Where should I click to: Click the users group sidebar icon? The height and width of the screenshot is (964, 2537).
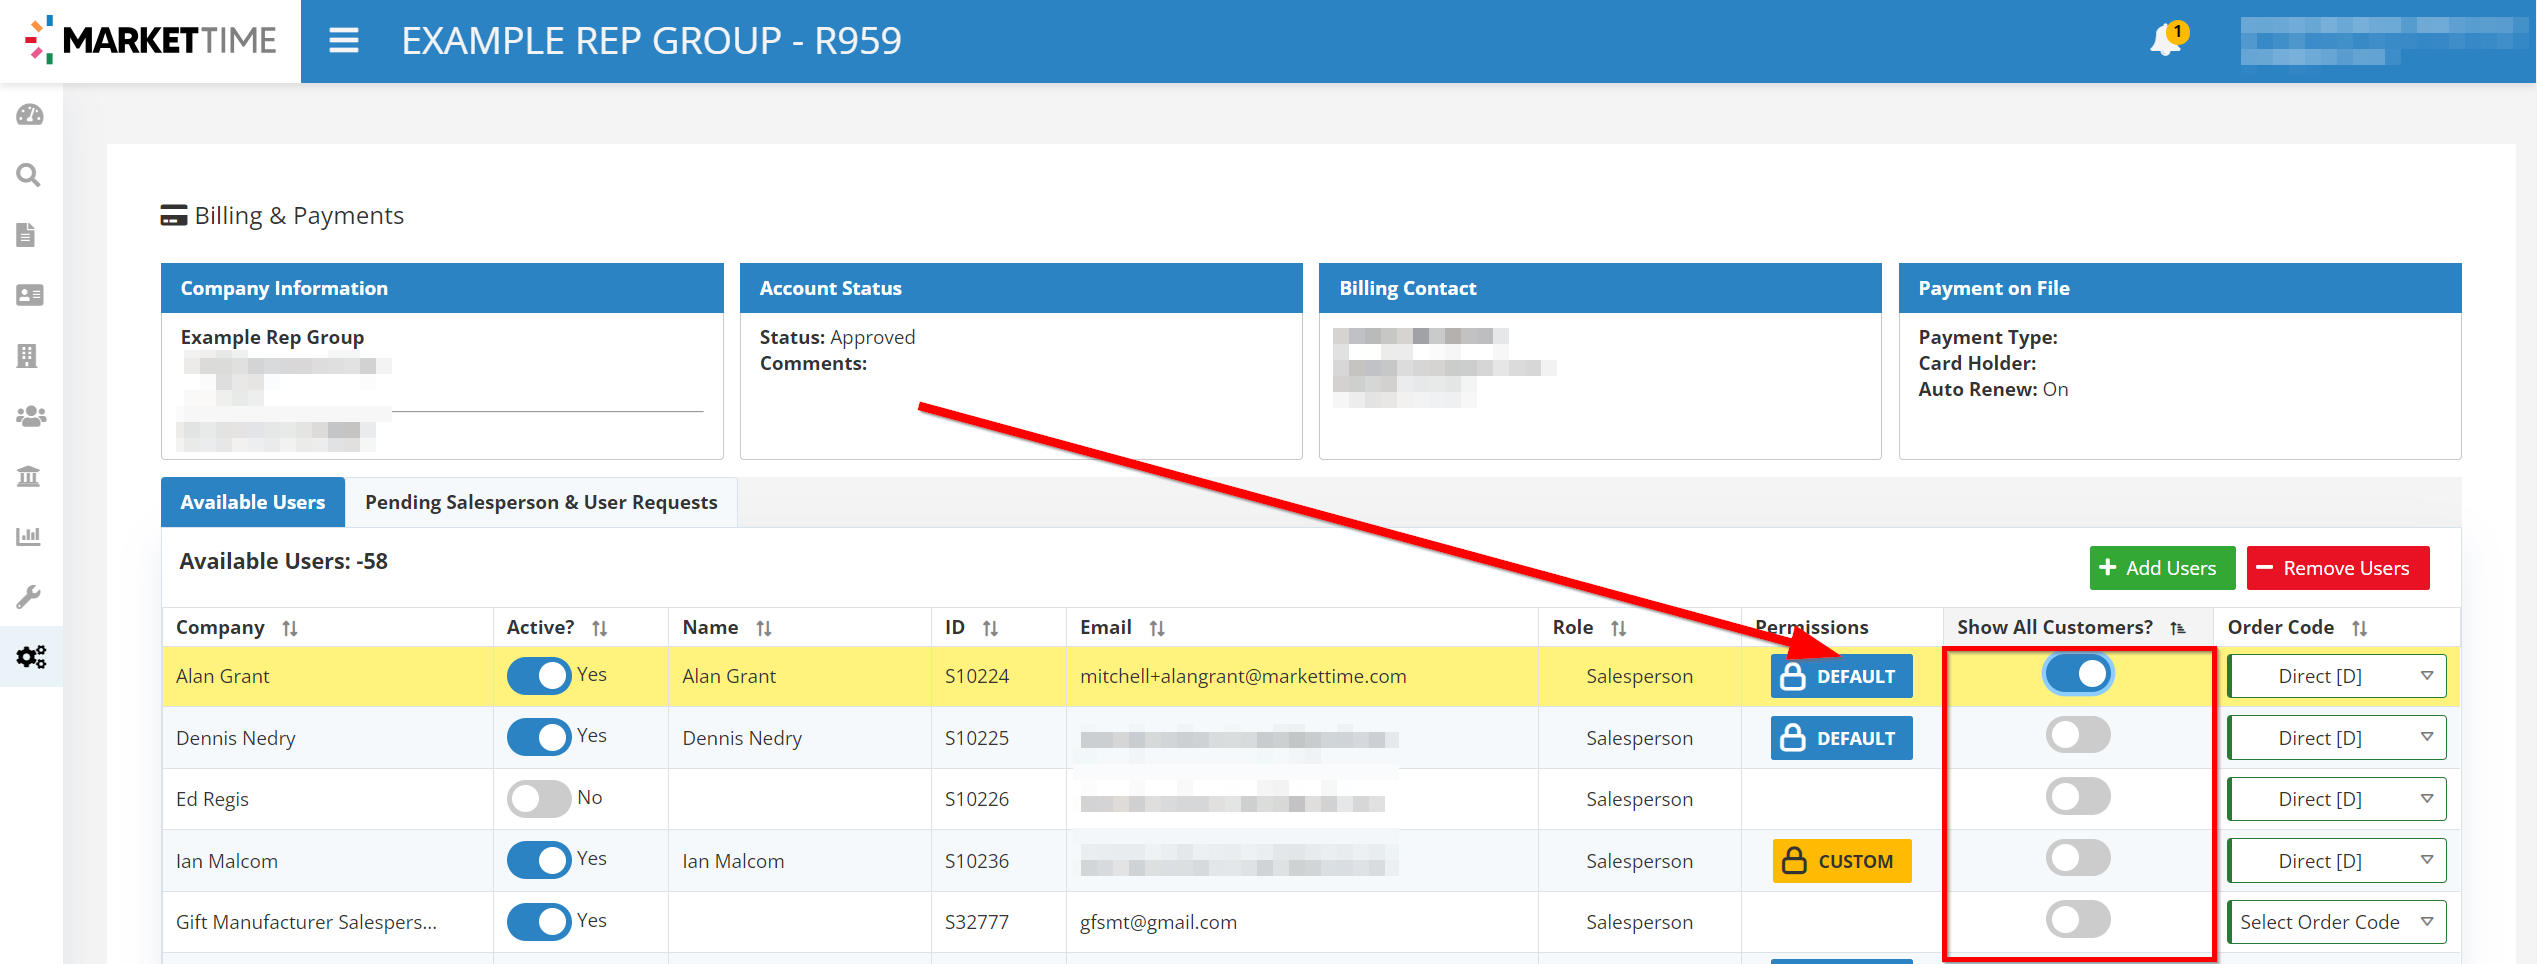(30, 416)
